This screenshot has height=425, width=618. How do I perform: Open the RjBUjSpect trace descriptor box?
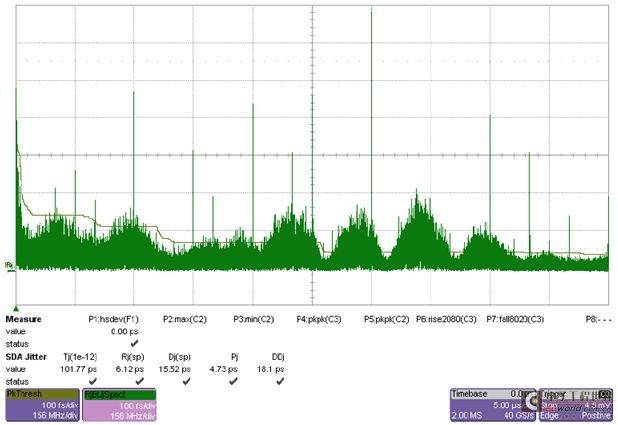click(119, 405)
